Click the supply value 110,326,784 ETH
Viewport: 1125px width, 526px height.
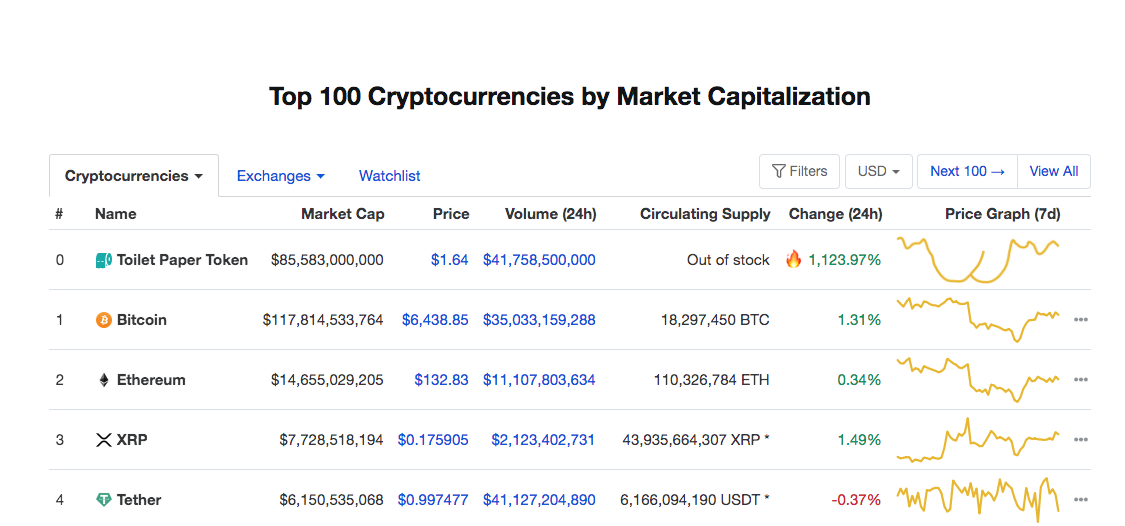(712, 380)
